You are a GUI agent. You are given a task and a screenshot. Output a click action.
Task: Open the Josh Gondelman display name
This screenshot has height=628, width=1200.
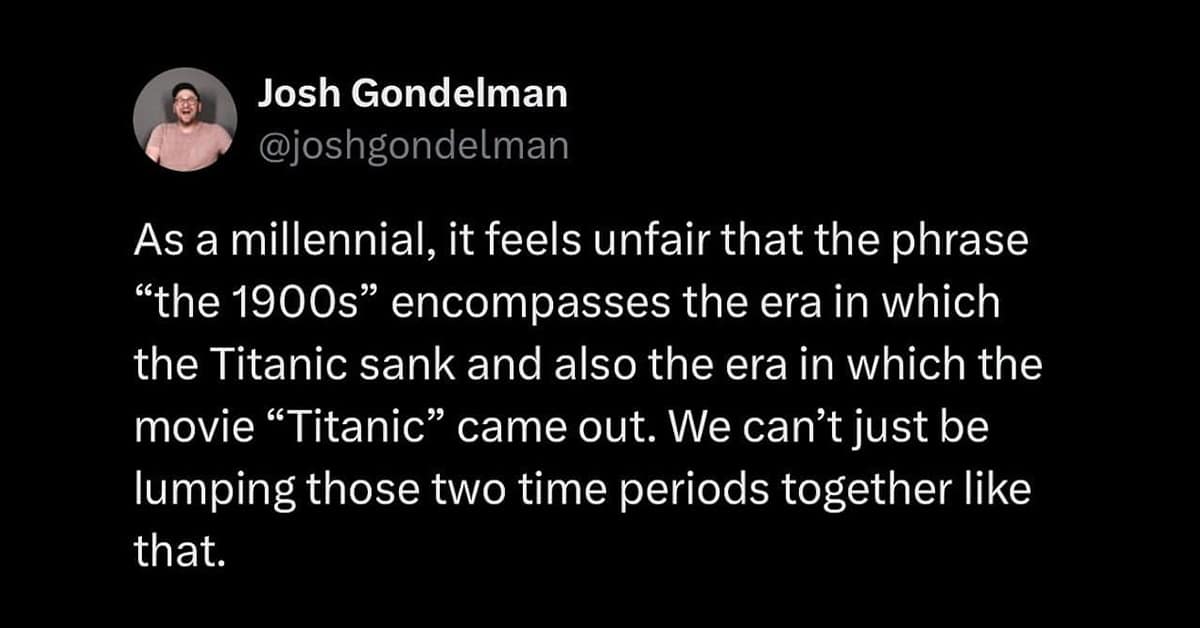coord(412,95)
